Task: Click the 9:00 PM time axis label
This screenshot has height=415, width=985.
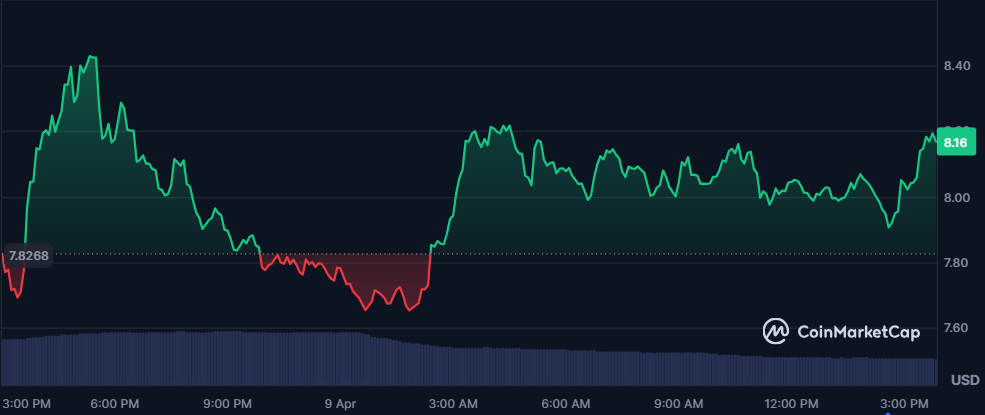Action: (x=227, y=403)
